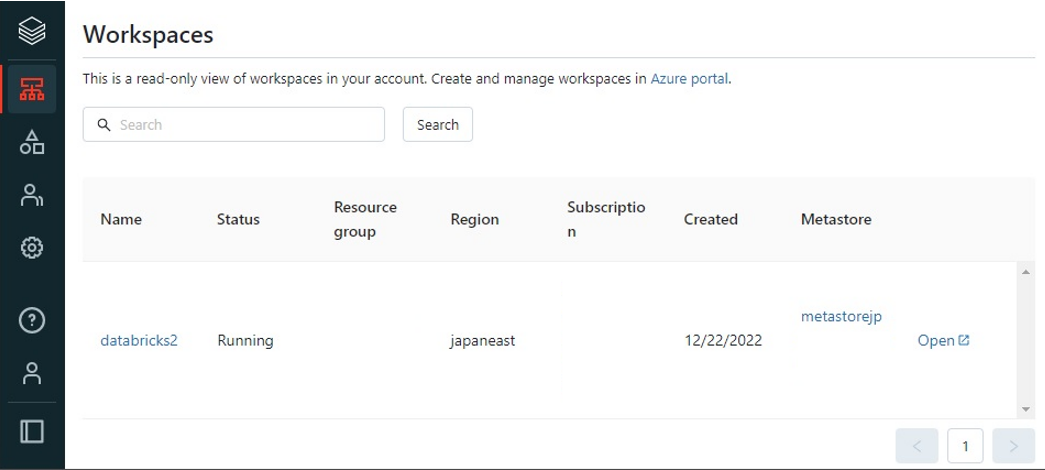Toggle the sidebar collapse panel icon
The image size is (1045, 470).
[x=32, y=431]
